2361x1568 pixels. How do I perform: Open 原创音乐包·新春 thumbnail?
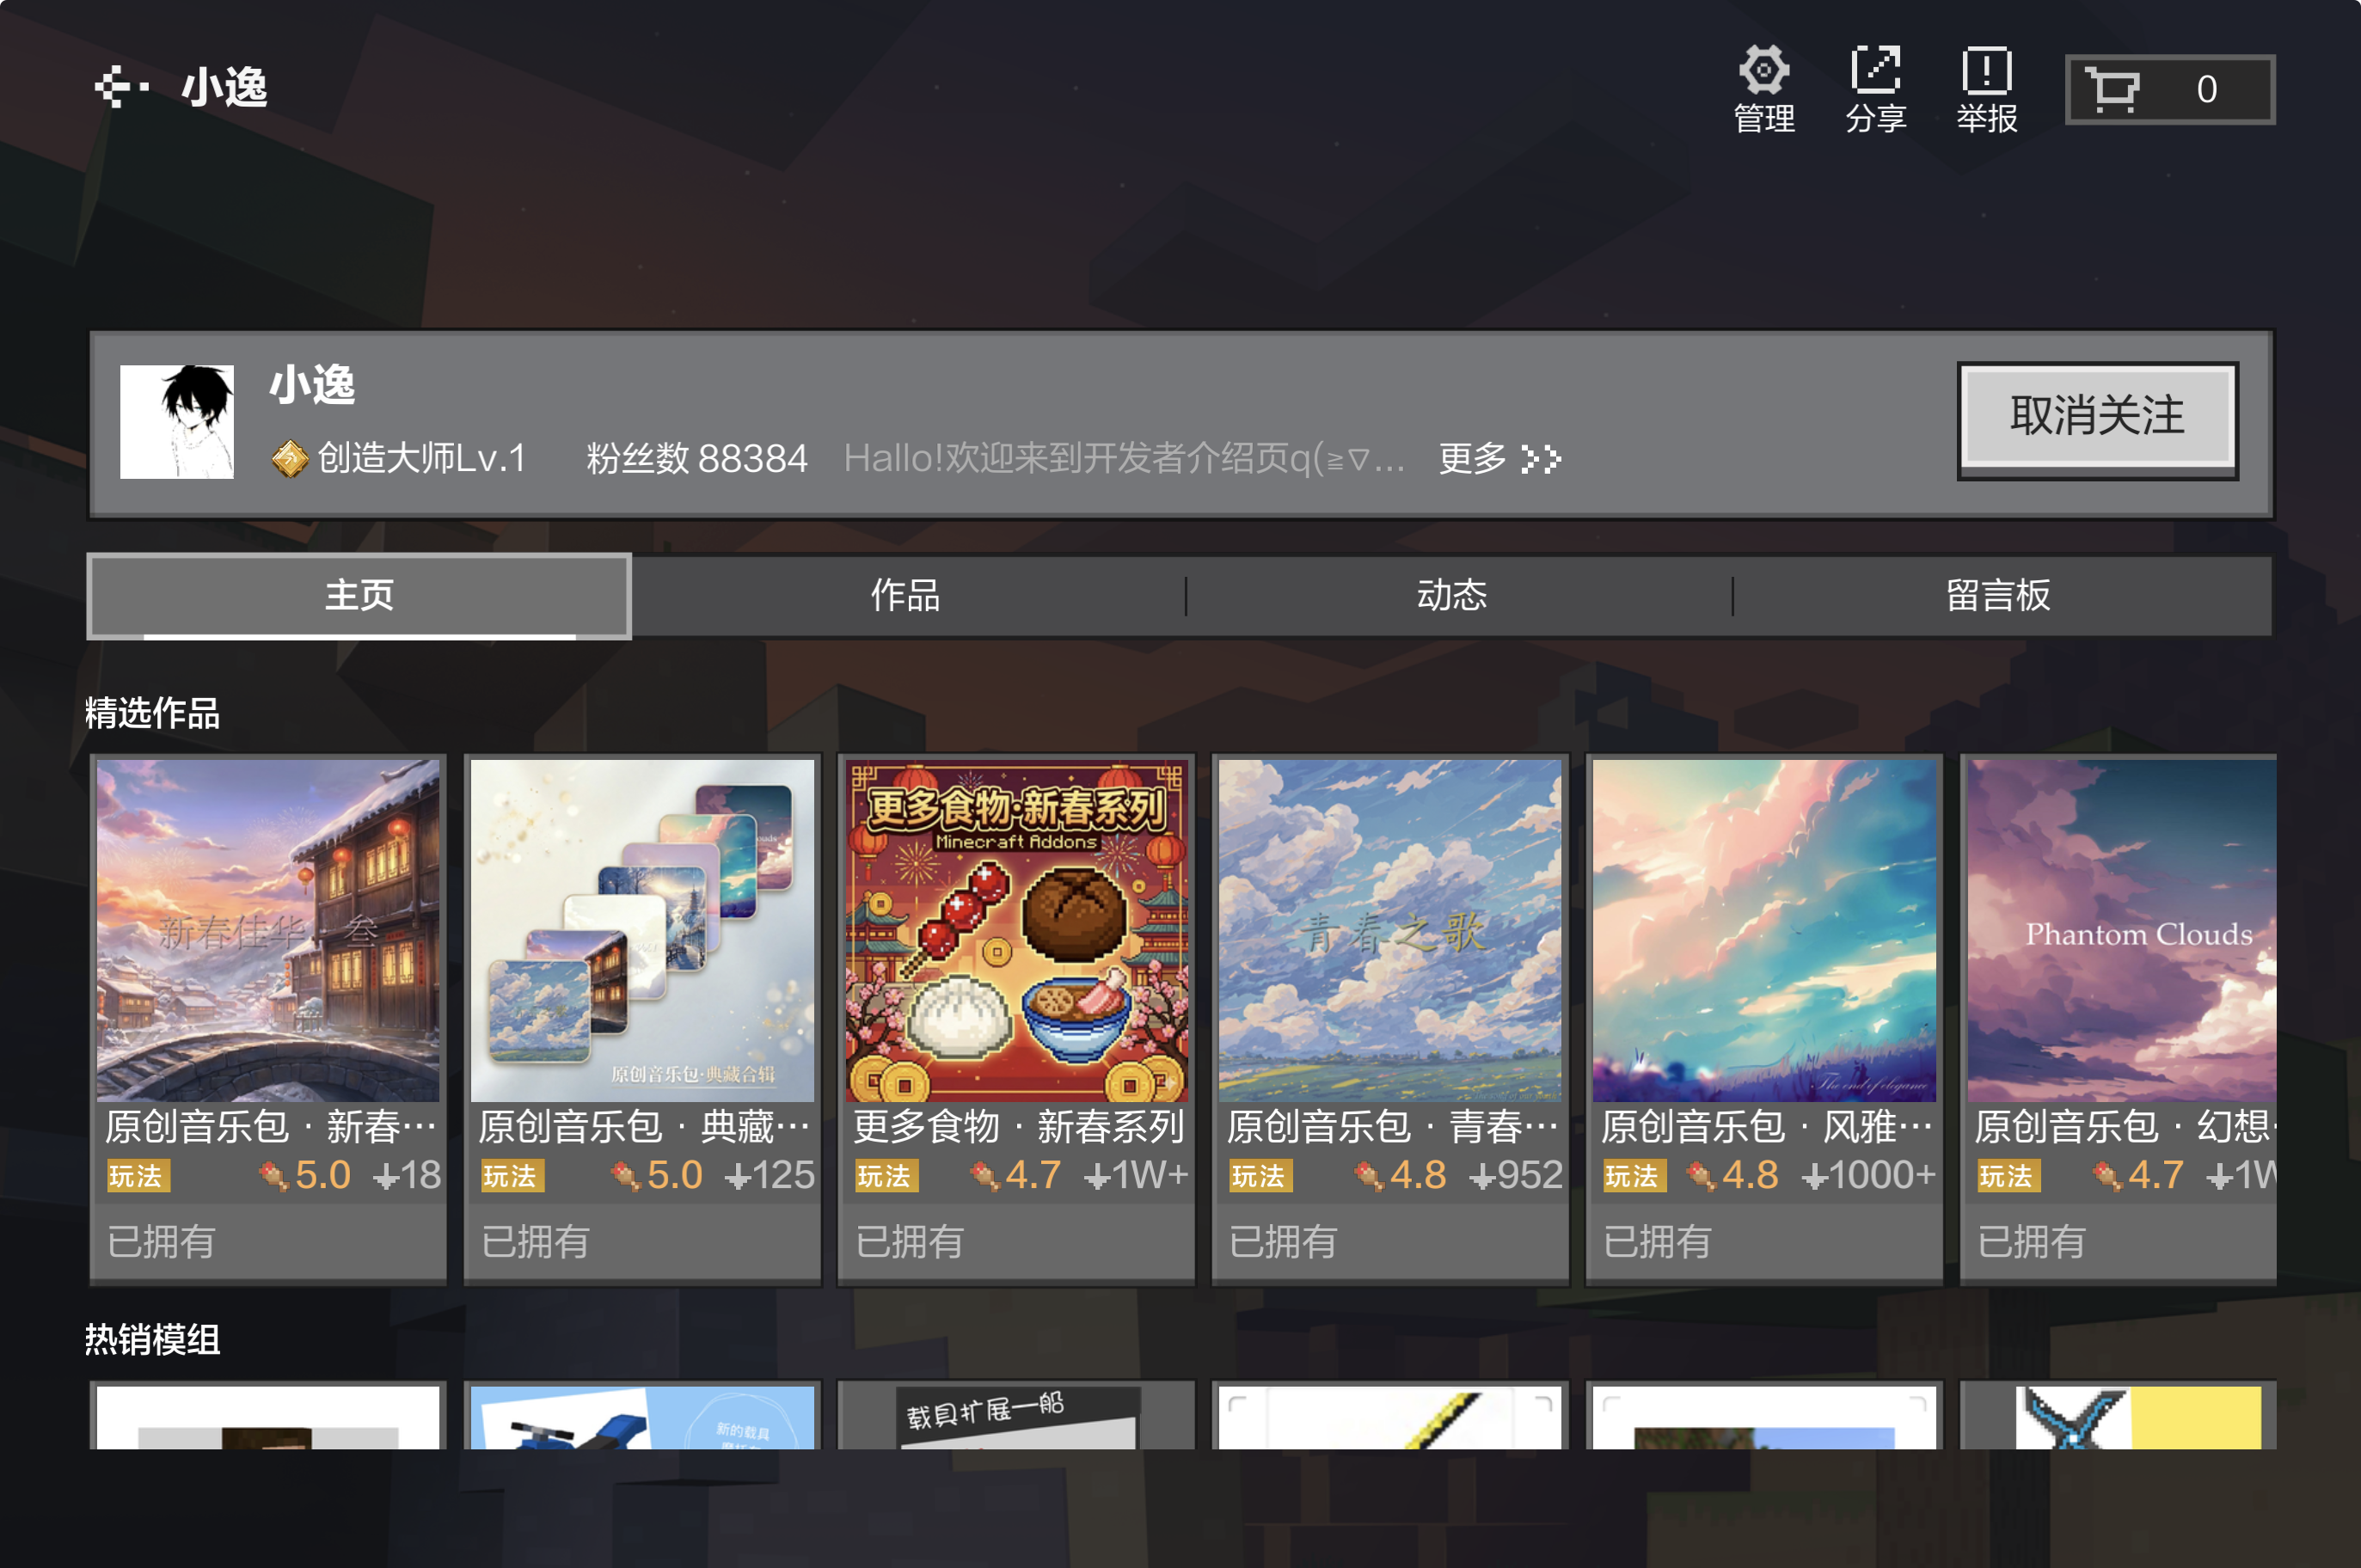coord(268,930)
